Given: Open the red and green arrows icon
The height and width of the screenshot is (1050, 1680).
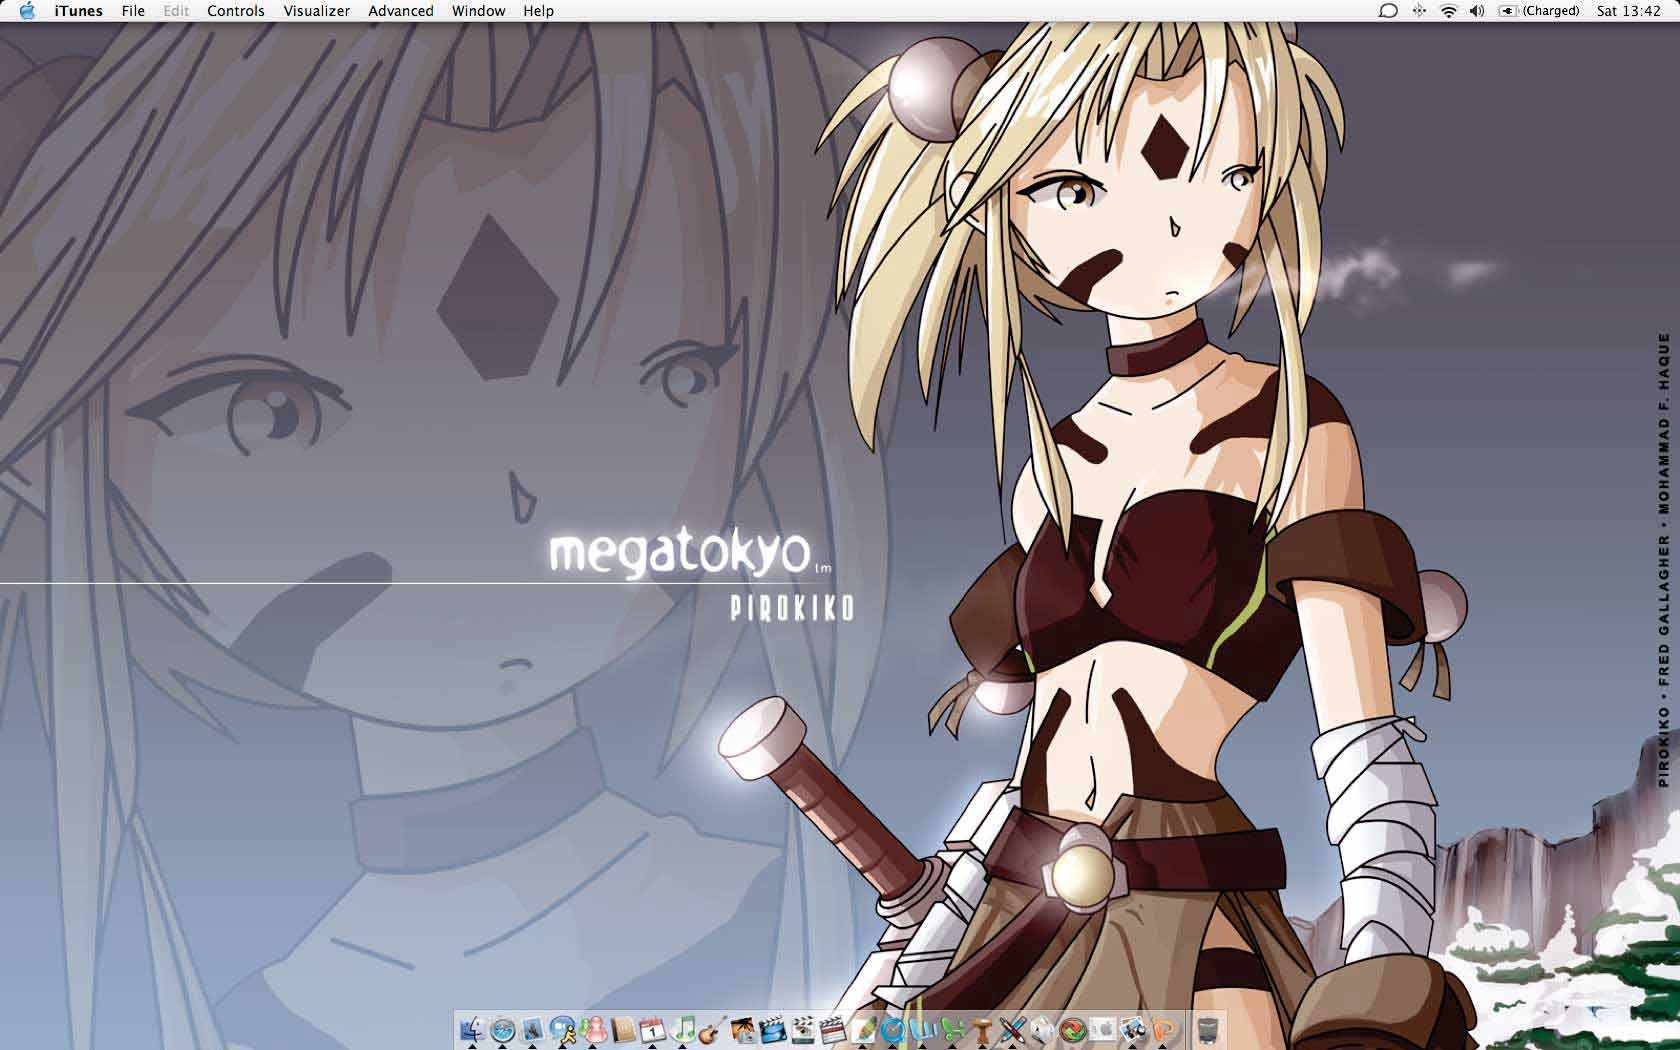Looking at the screenshot, I should click(x=1072, y=1029).
